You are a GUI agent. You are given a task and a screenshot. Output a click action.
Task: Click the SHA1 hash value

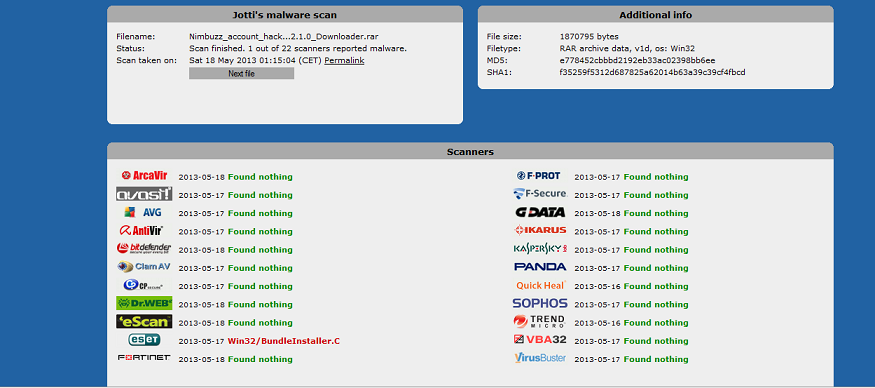coord(652,72)
